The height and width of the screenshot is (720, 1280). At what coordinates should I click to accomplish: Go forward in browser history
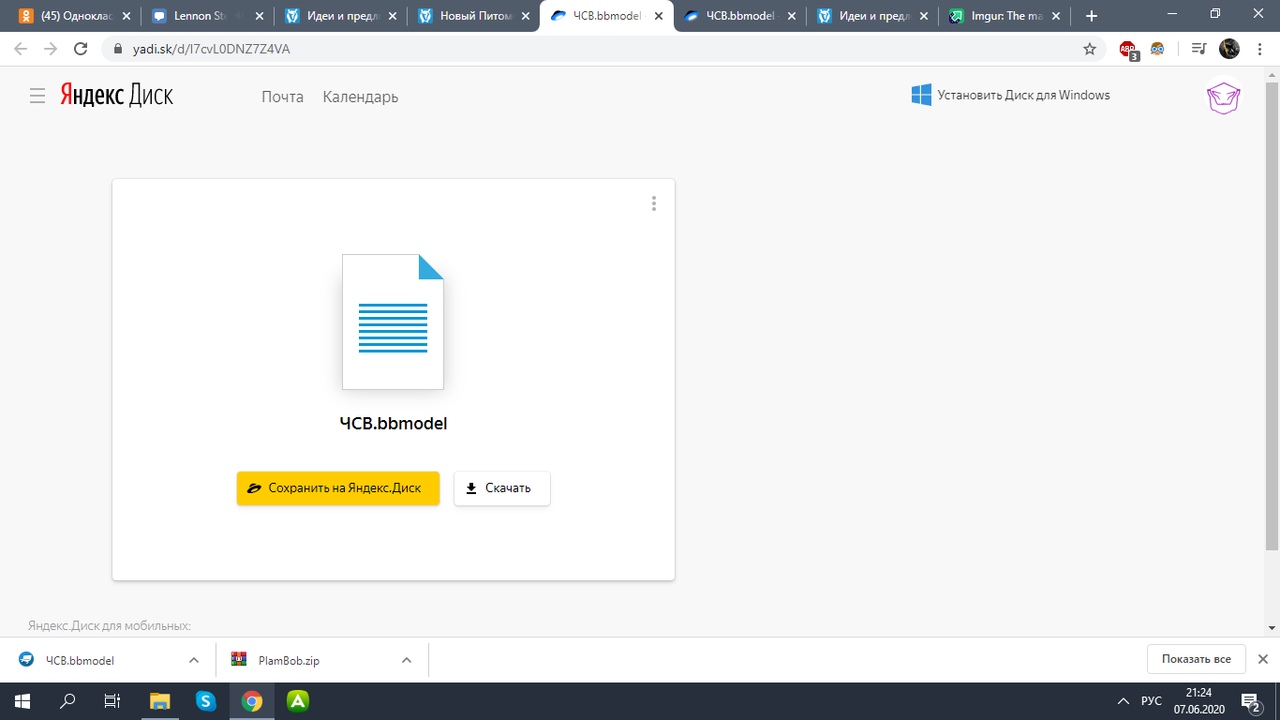coord(50,48)
